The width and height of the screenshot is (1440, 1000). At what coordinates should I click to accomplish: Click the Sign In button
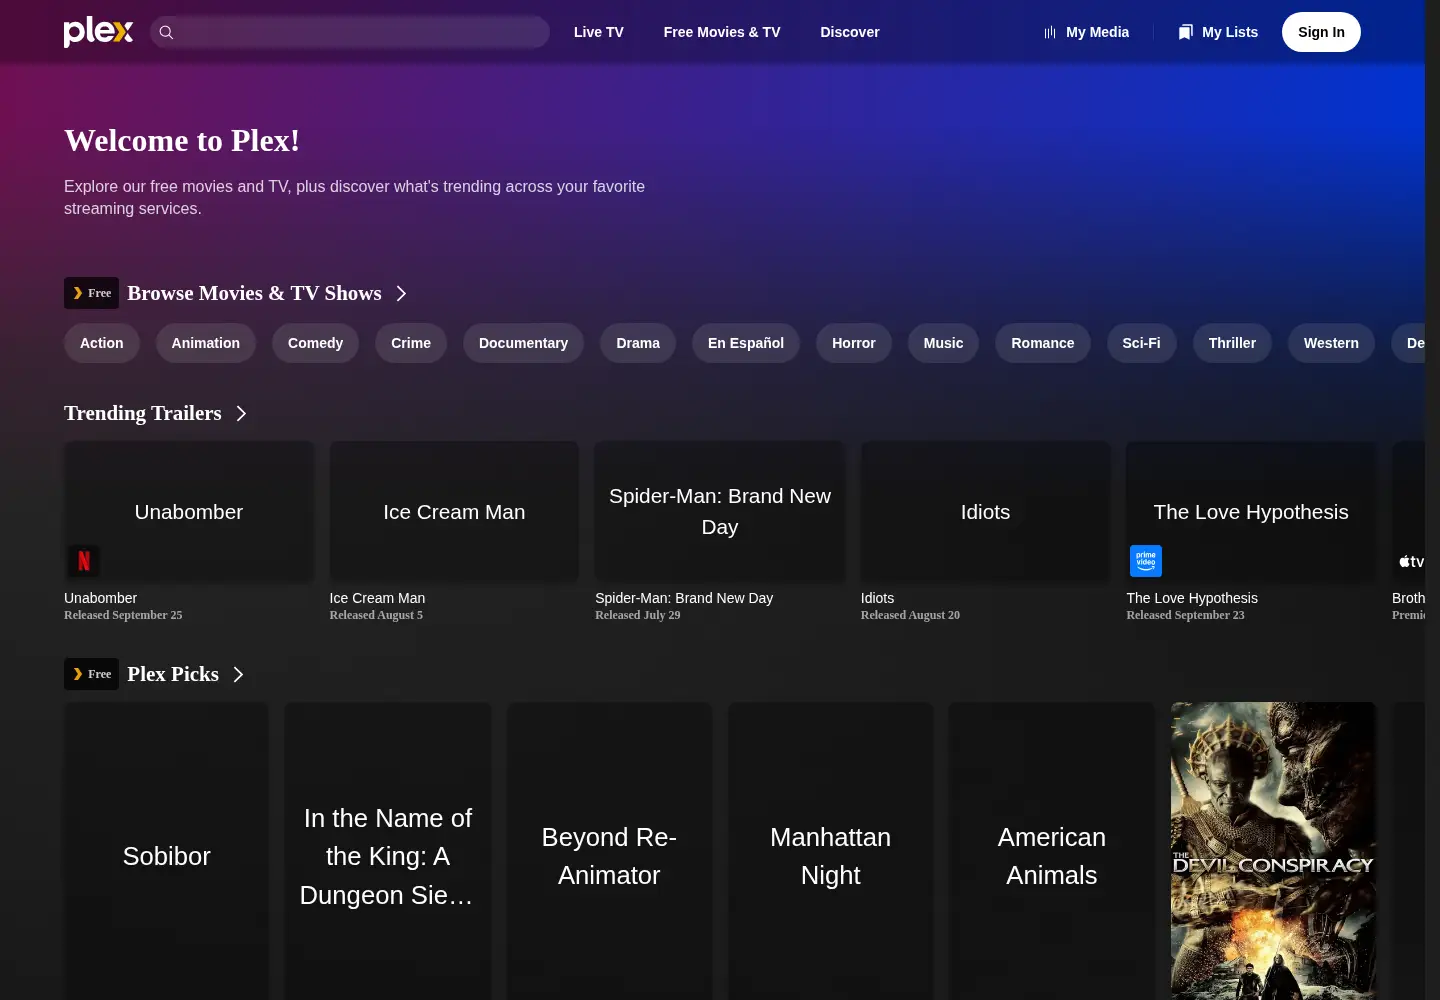point(1321,32)
